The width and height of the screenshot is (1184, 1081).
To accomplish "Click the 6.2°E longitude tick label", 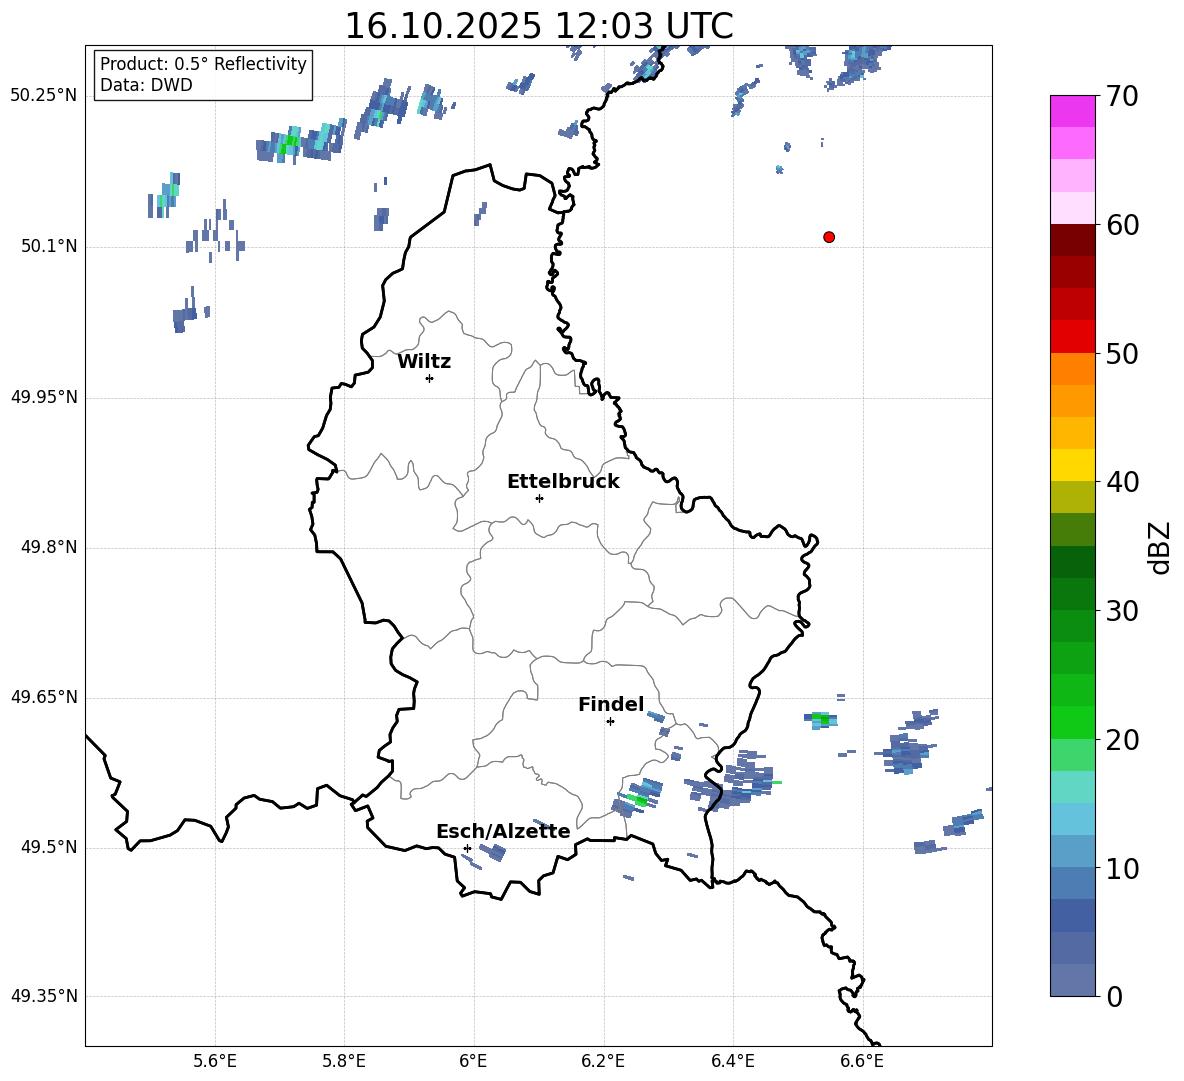I will (x=603, y=1060).
